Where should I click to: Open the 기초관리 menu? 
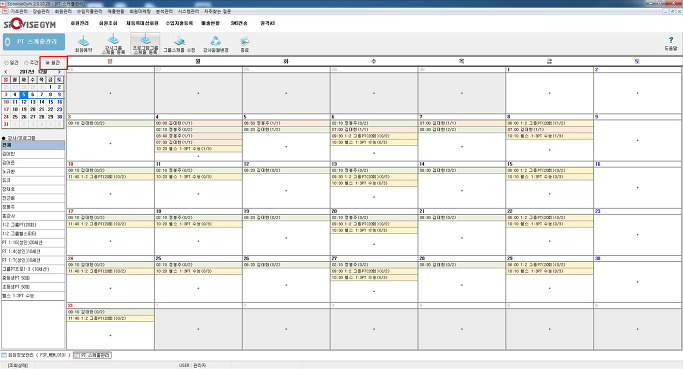click(19, 11)
